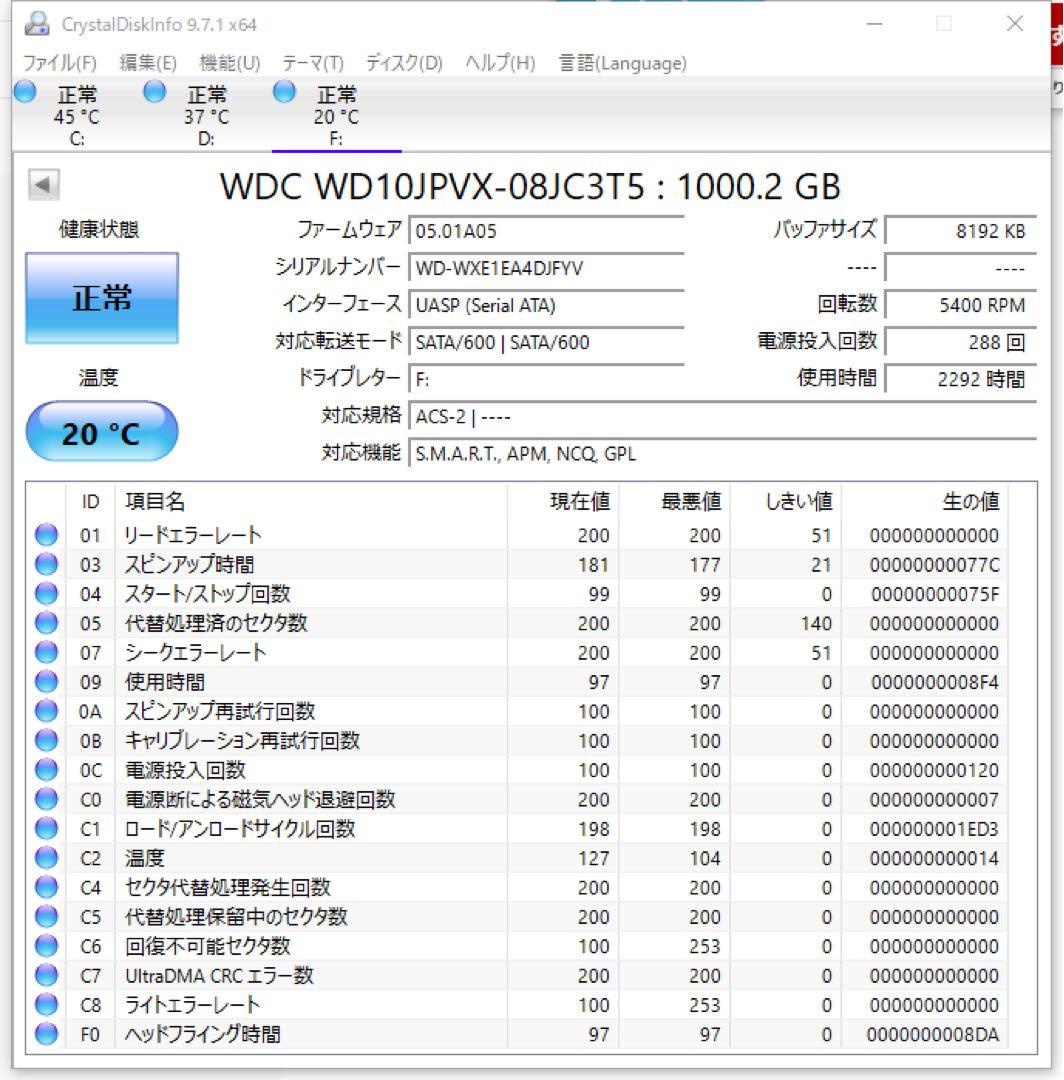Click the 20 °C temperature button
The width and height of the screenshot is (1064, 1080).
(x=101, y=433)
